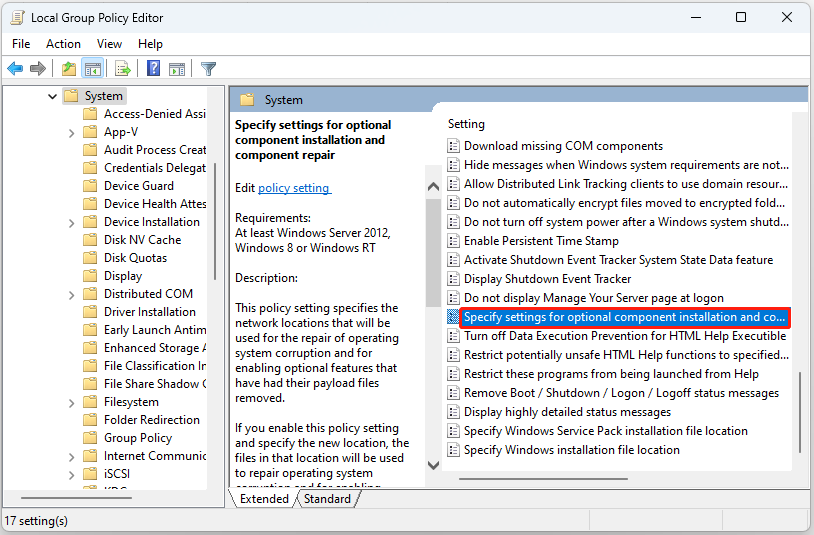The height and width of the screenshot is (535, 814).
Task: Select Do not automatically encrypt files setting
Action: [x=625, y=203]
